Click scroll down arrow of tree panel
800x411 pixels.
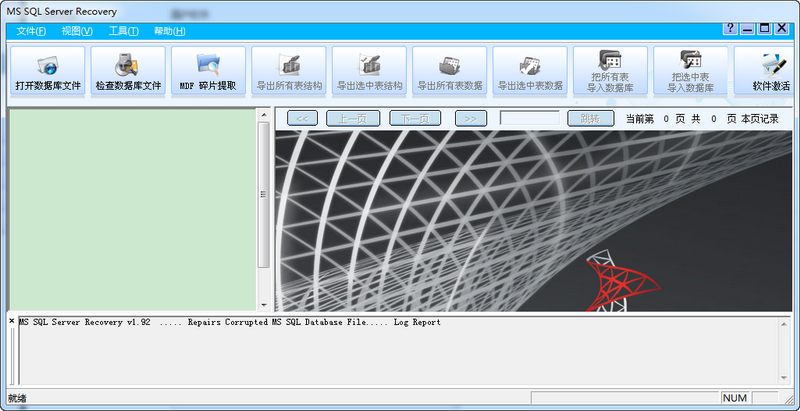point(264,305)
